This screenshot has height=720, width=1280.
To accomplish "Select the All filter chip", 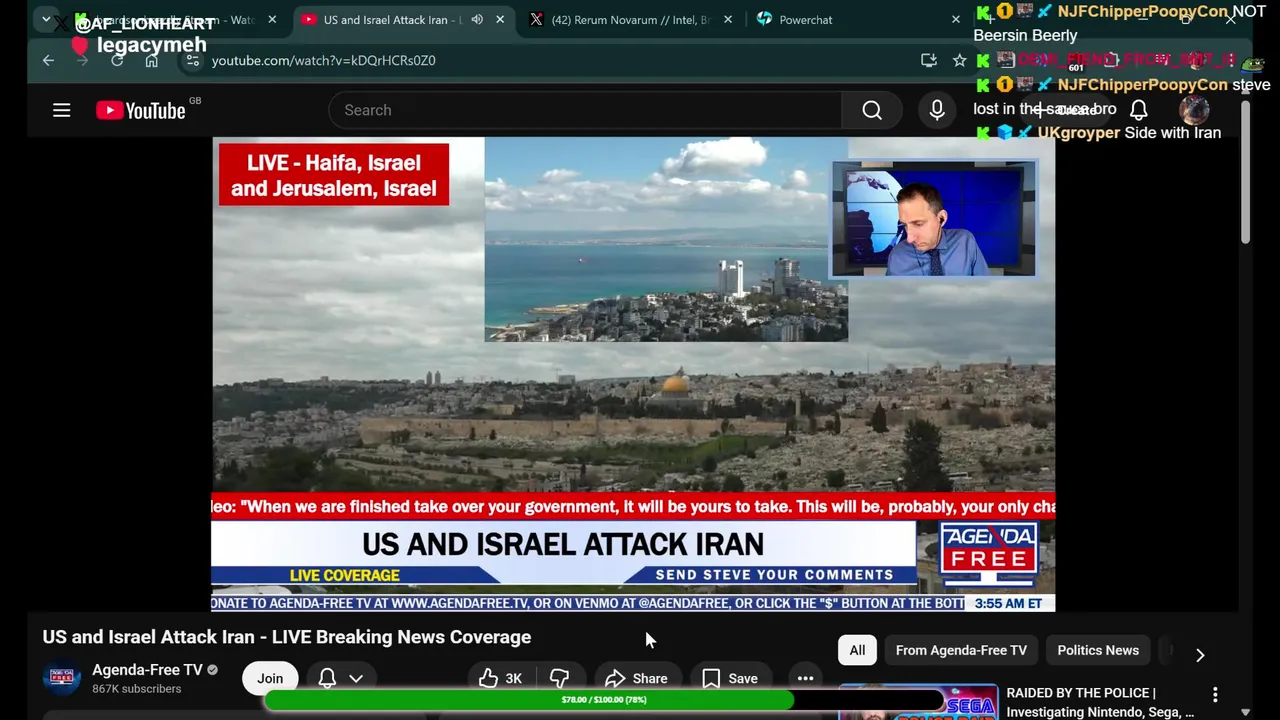I will click(x=857, y=650).
